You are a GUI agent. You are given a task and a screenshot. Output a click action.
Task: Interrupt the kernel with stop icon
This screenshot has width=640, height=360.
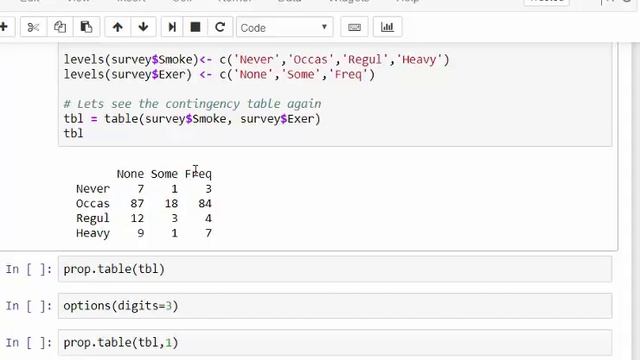point(196,27)
